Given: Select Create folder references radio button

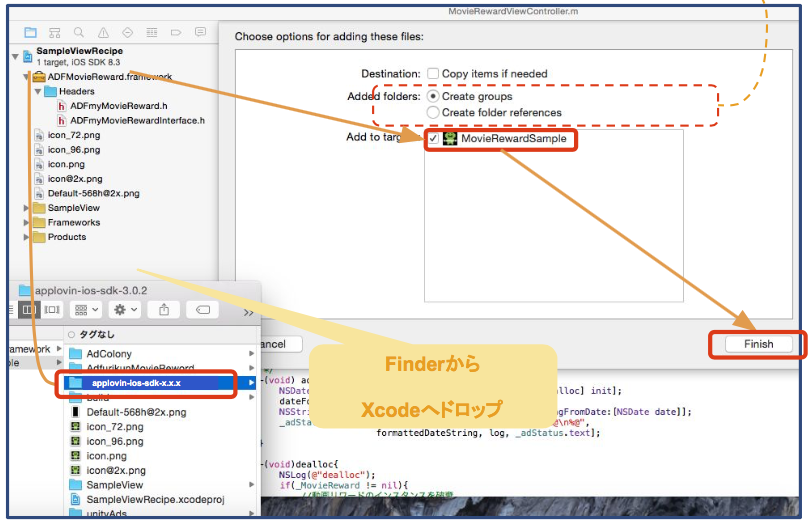Looking at the screenshot, I should (x=433, y=112).
